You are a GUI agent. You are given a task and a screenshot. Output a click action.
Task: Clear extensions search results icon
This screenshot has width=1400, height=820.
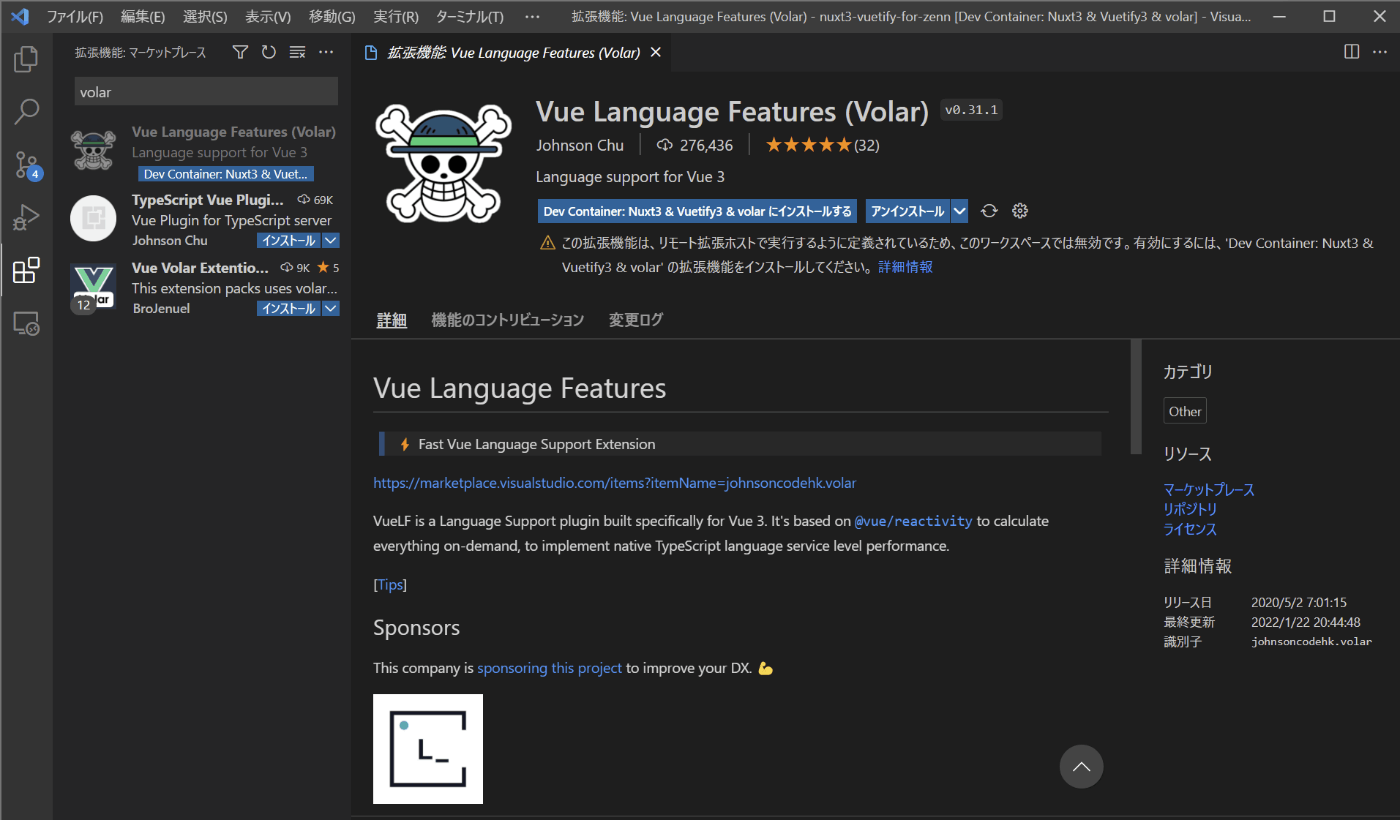[x=297, y=52]
